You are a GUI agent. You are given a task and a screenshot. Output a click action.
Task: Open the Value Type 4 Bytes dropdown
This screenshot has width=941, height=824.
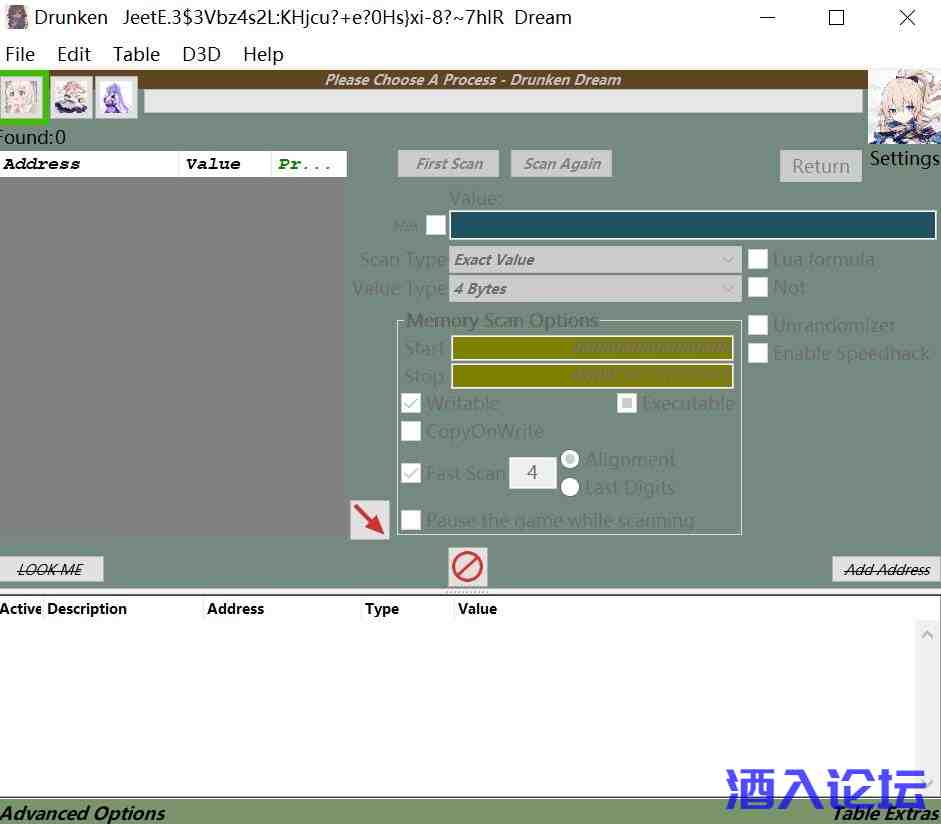(x=595, y=289)
